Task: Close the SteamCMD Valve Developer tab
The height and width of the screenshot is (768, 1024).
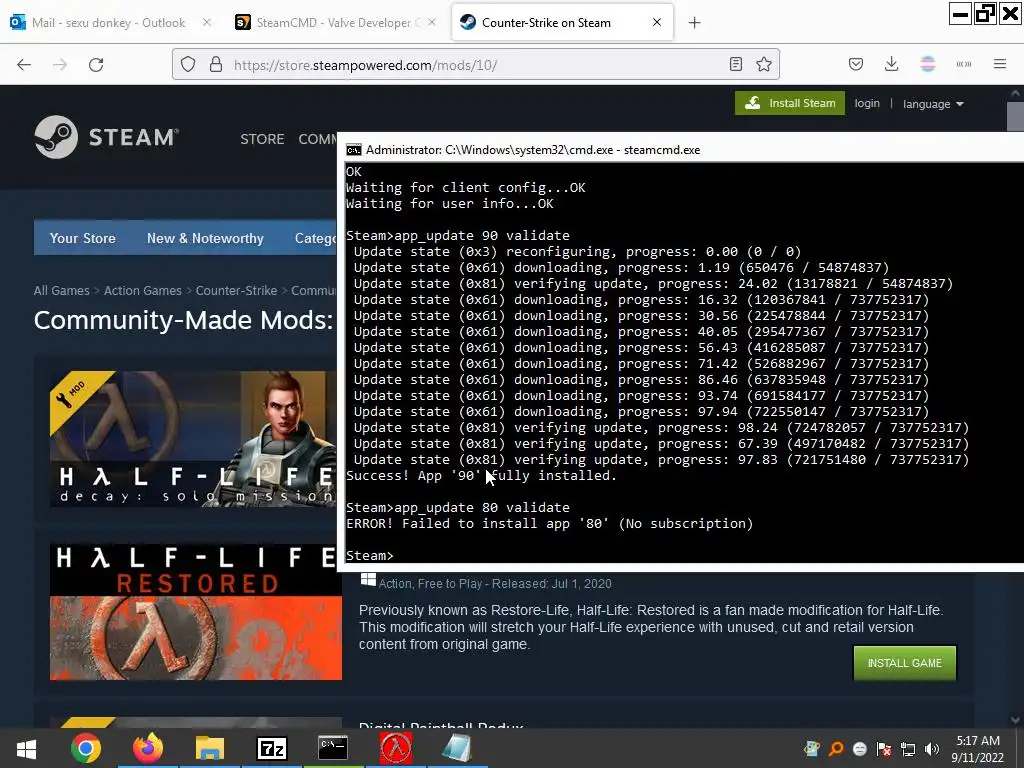Action: [432, 22]
